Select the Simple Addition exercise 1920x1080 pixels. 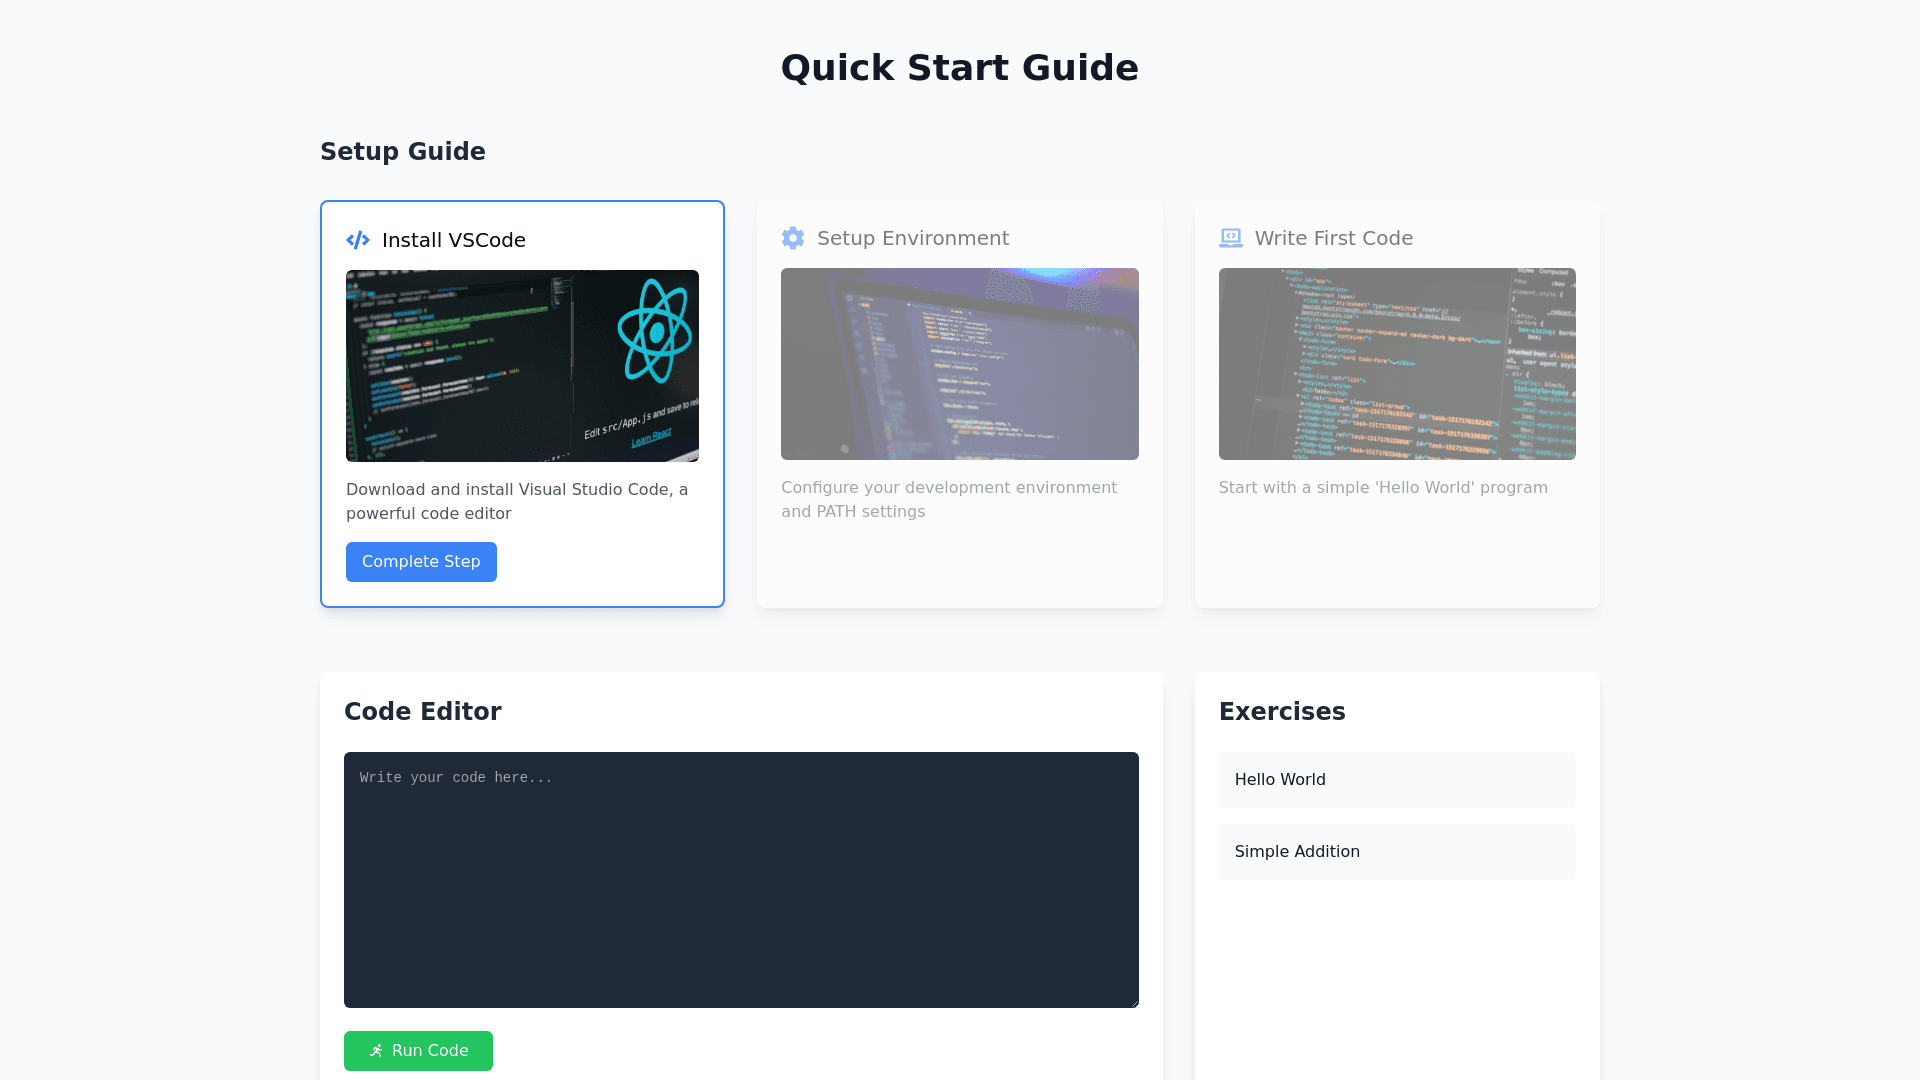(x=1397, y=852)
